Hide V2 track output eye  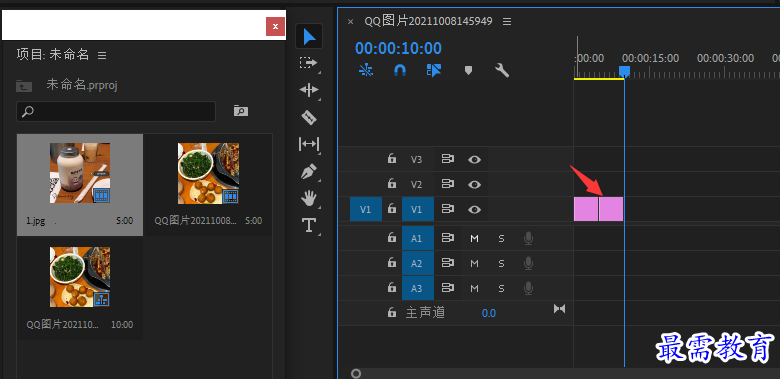coord(475,185)
